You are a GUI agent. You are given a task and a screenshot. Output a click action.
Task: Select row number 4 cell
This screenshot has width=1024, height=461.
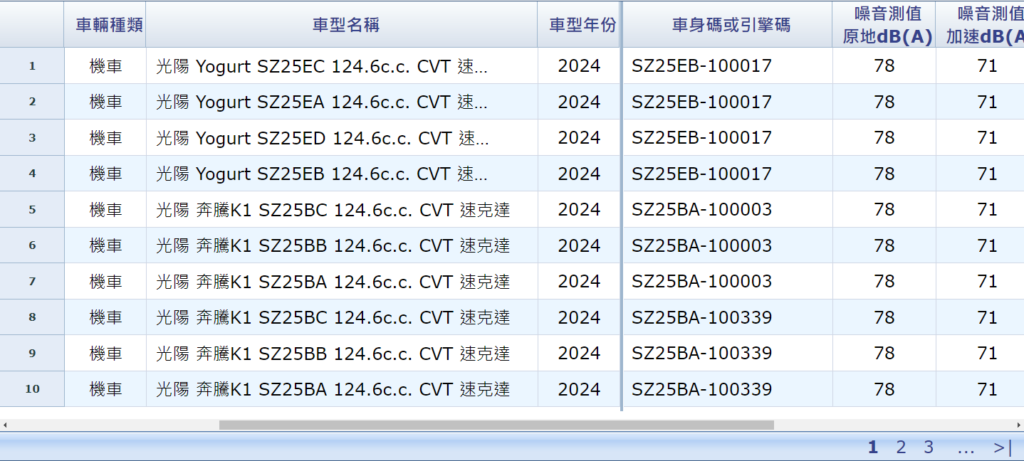click(x=32, y=174)
